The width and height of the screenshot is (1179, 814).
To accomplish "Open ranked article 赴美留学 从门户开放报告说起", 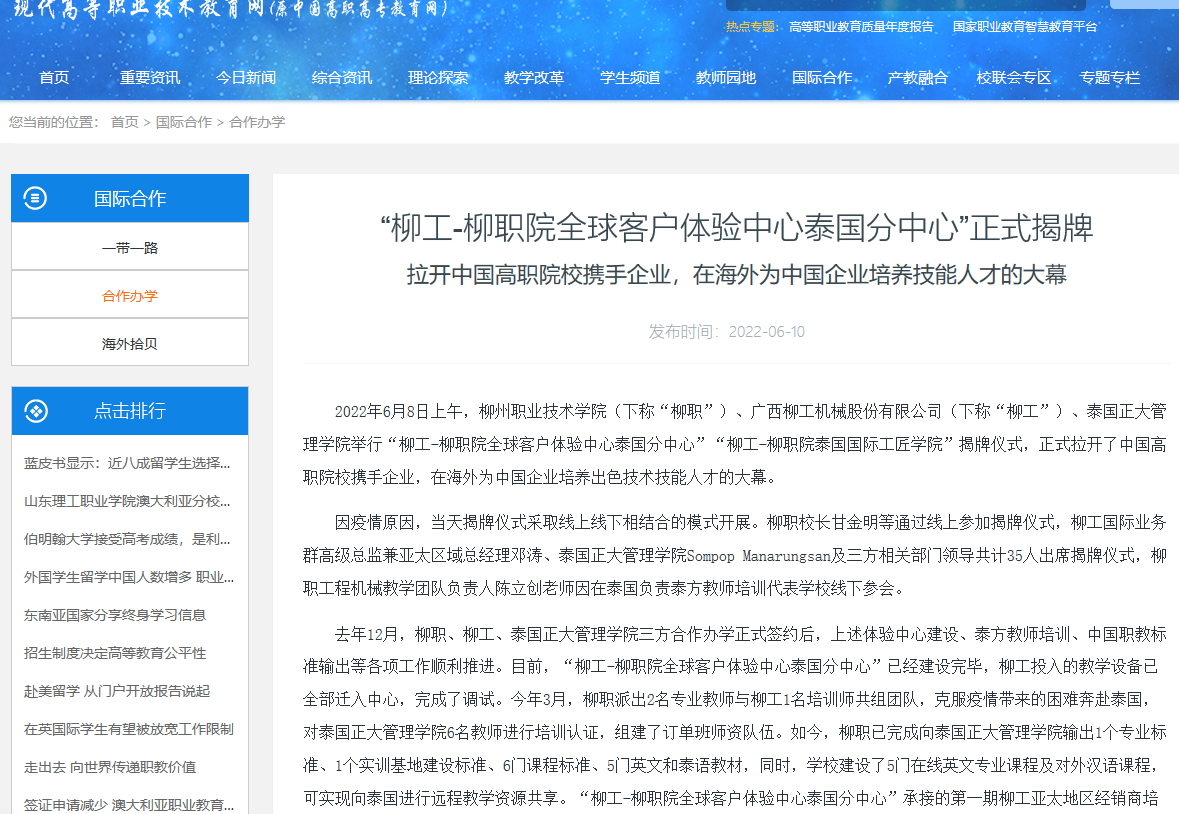I will tap(118, 691).
